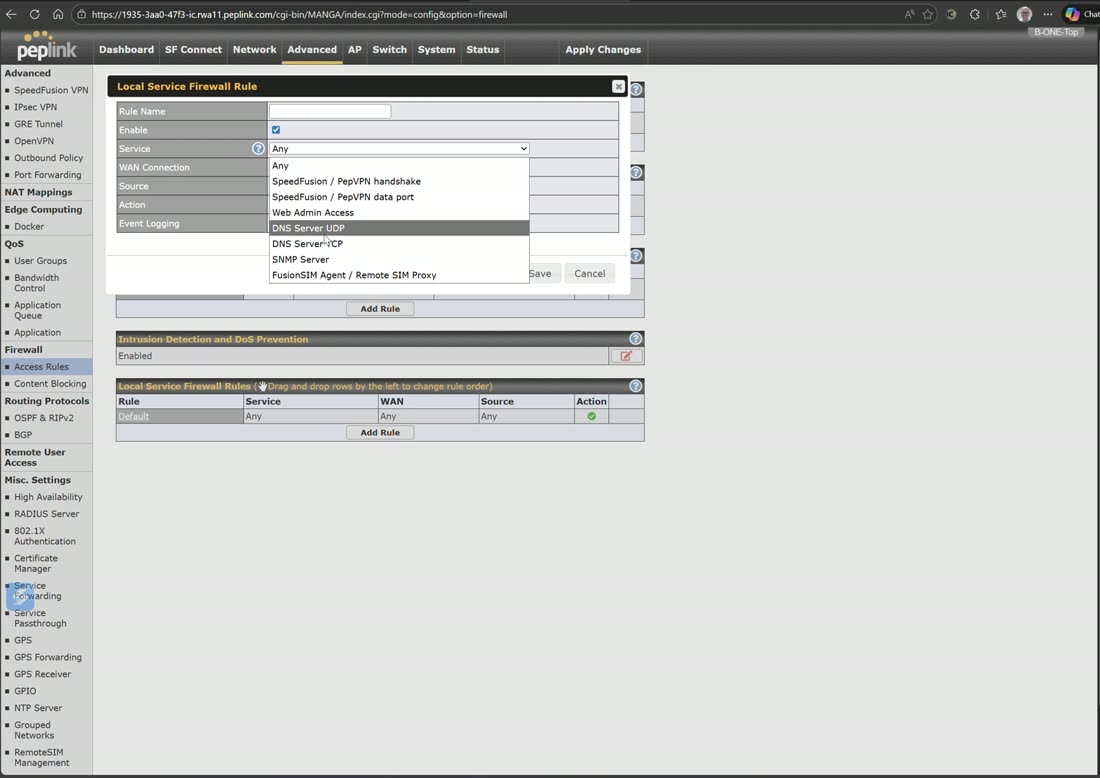Screen dimensions: 1100x778
Task: Click Cancel in firewall rule dialog
Action: 589,274
